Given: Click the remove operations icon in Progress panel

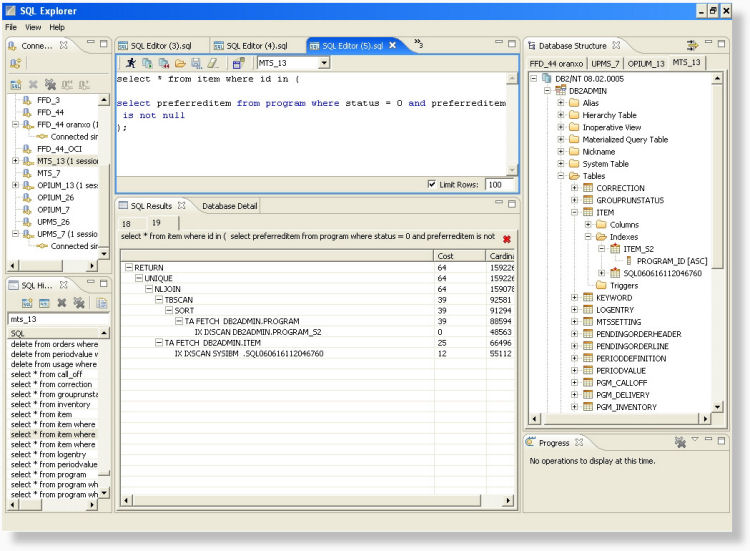Looking at the screenshot, I should pyautogui.click(x=680, y=442).
